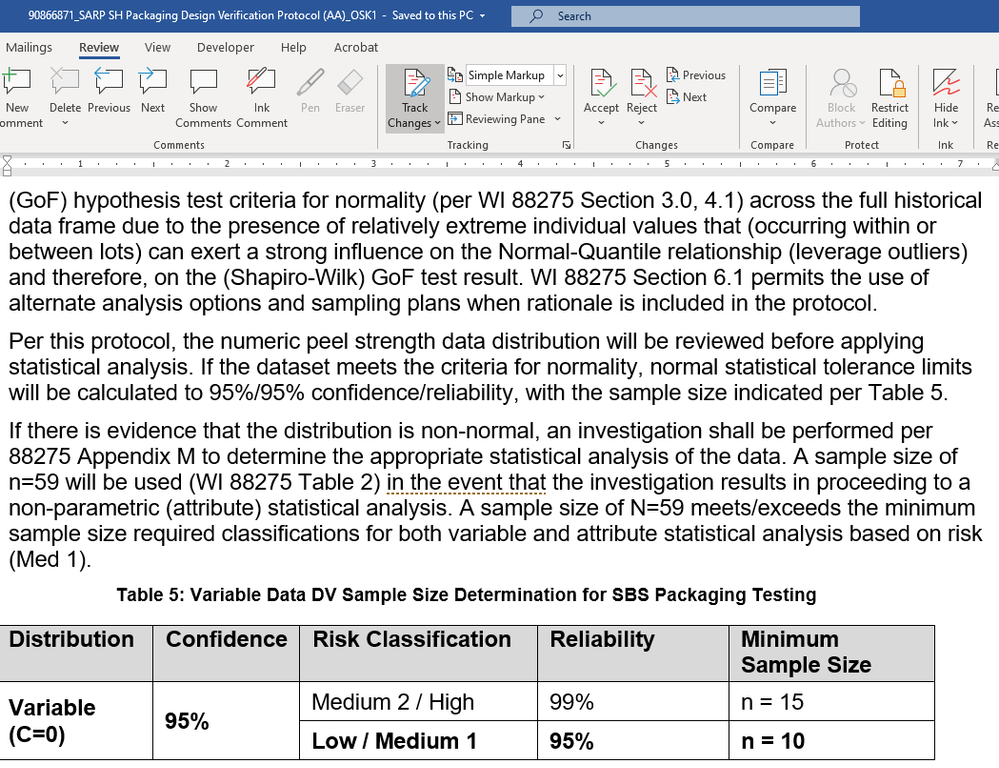
Task: Click the ruler indent marker
Action: click(x=6, y=165)
